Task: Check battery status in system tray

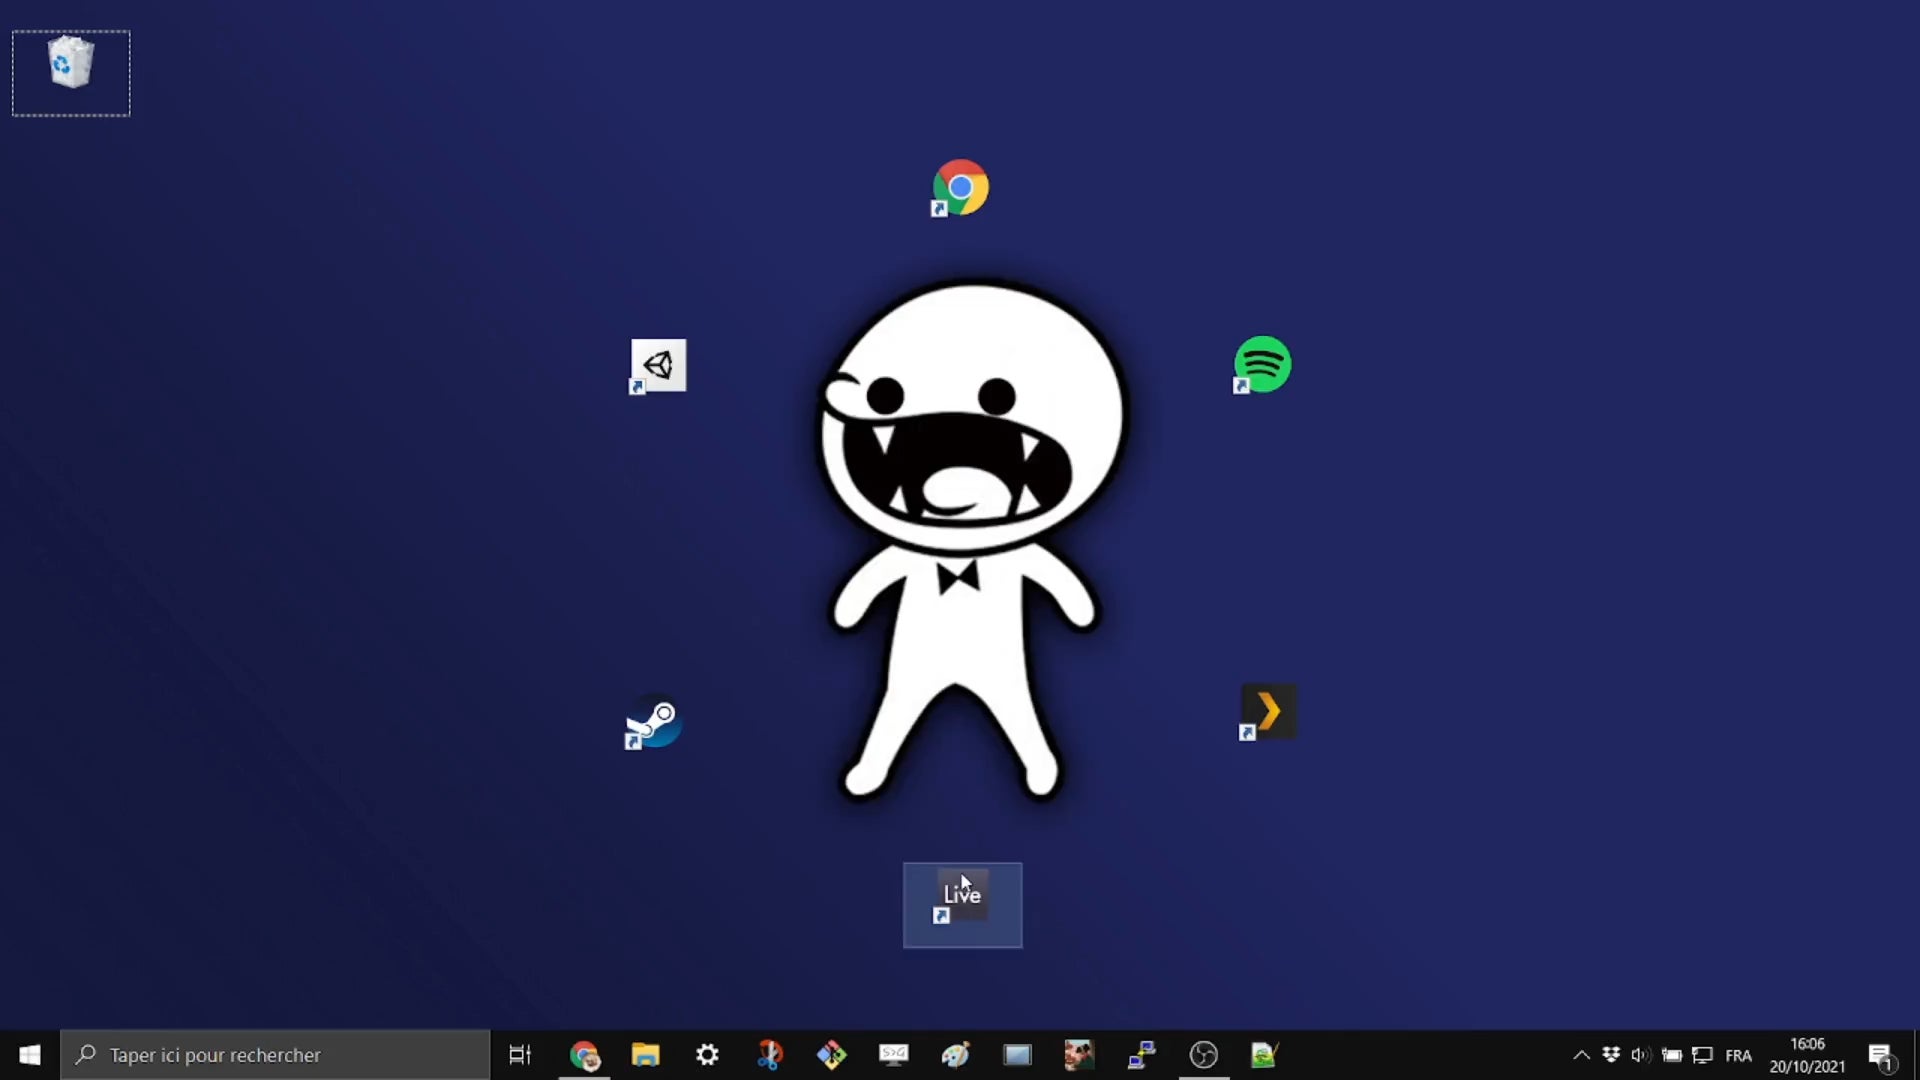Action: pyautogui.click(x=1672, y=1055)
